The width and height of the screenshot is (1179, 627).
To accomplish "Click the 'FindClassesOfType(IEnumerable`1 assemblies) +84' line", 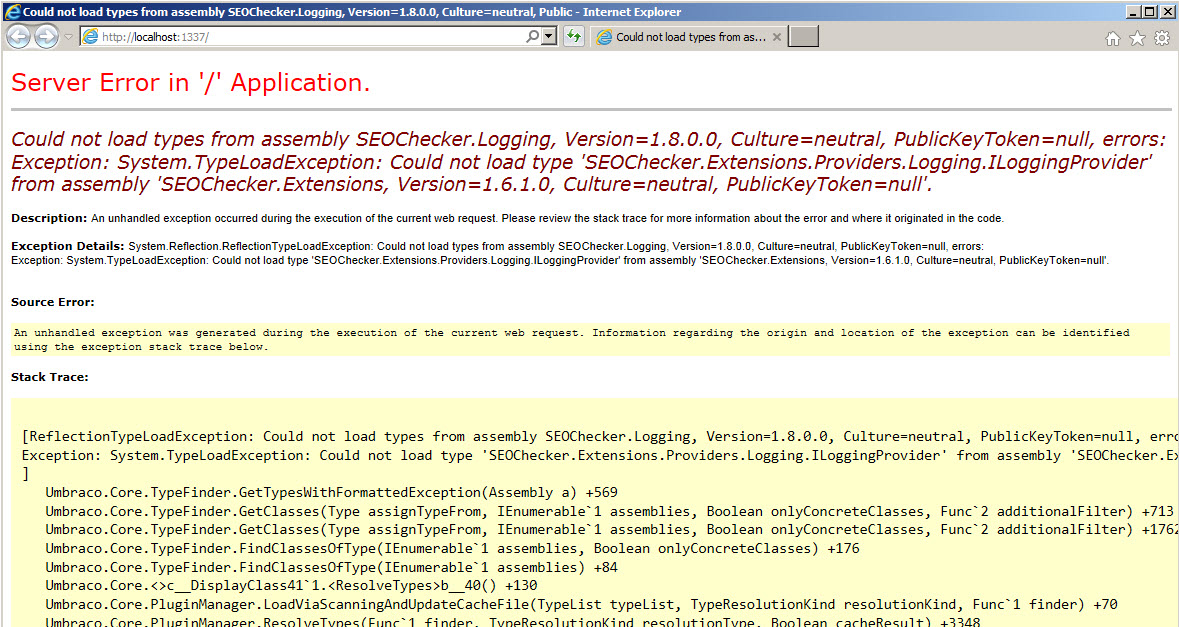I will point(332,568).
